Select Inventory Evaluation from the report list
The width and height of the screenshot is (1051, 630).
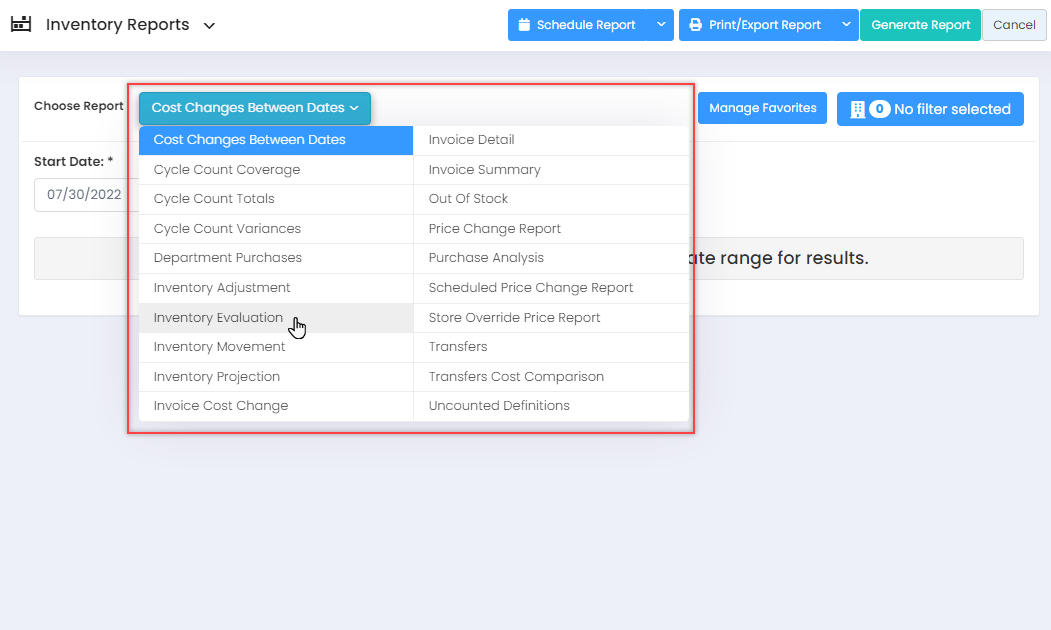click(218, 318)
